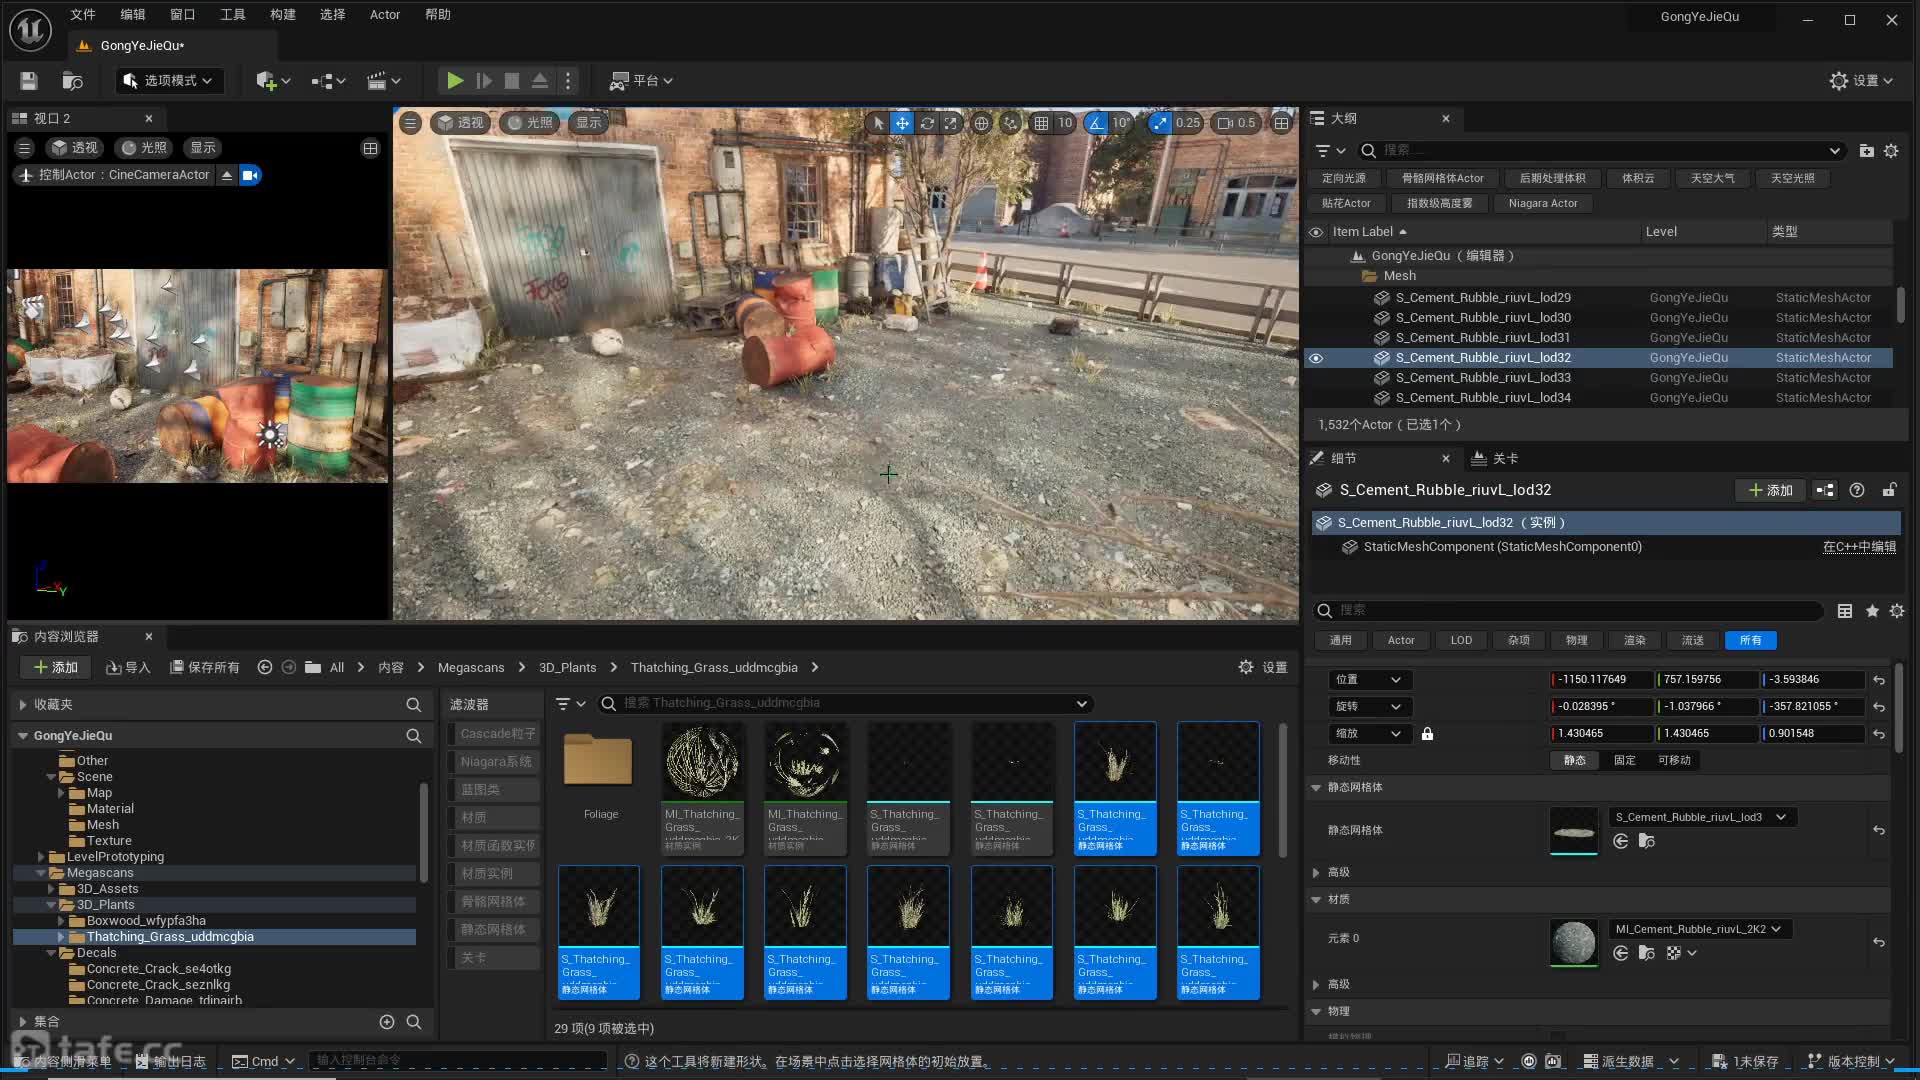Activate the Select mode cursor tool in viewport
The image size is (1920, 1080).
(x=878, y=123)
